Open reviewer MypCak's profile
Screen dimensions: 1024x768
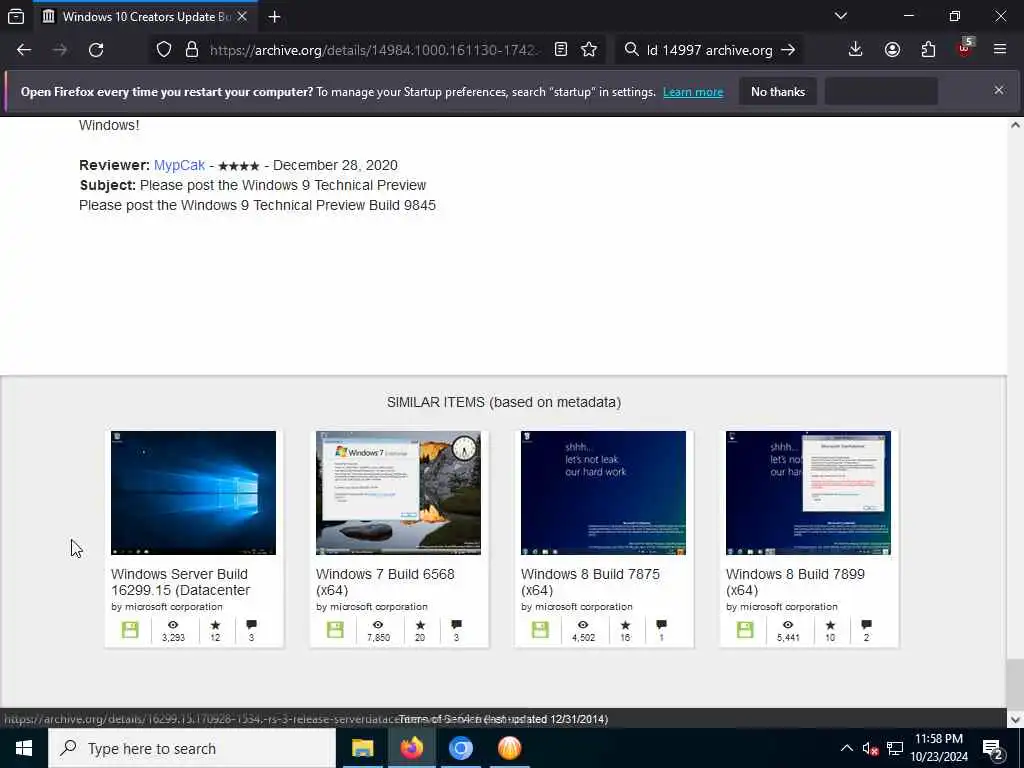(x=179, y=165)
